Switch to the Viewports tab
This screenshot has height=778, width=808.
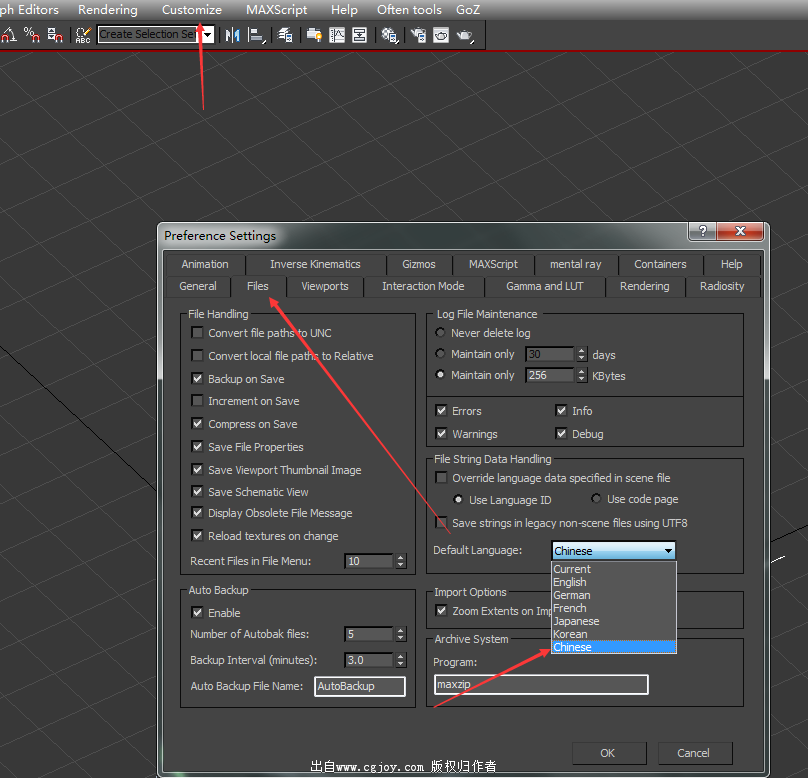click(325, 286)
